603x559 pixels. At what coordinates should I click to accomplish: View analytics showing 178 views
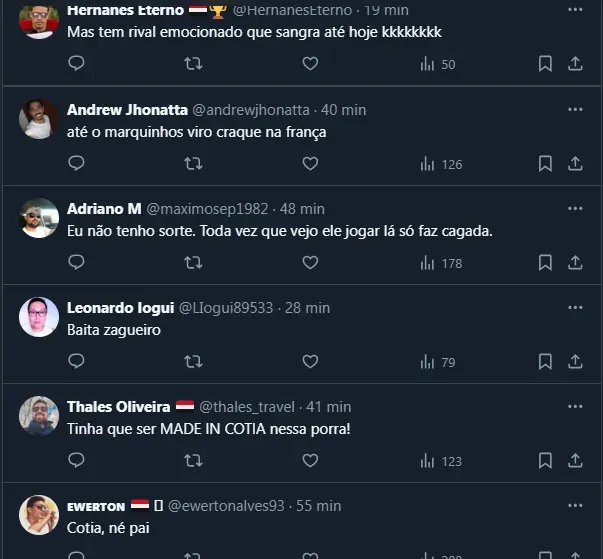[x=441, y=263]
